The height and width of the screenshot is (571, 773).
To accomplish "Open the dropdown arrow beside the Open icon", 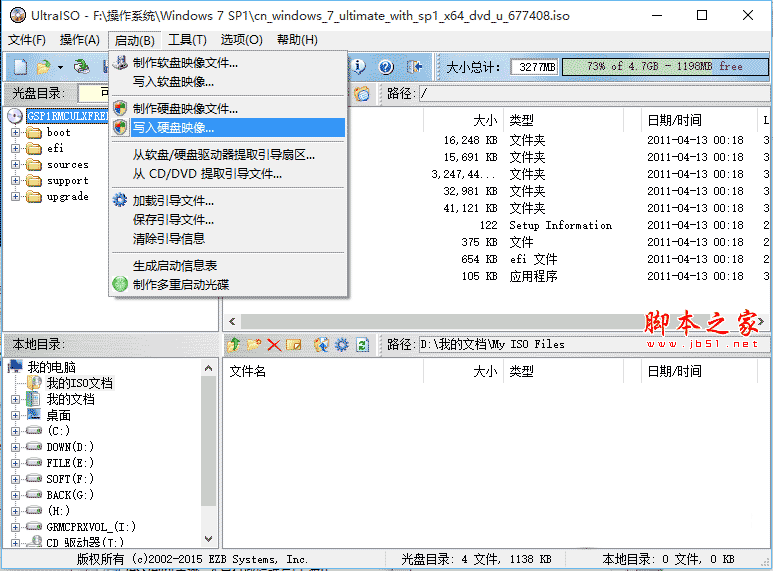I will (x=60, y=67).
